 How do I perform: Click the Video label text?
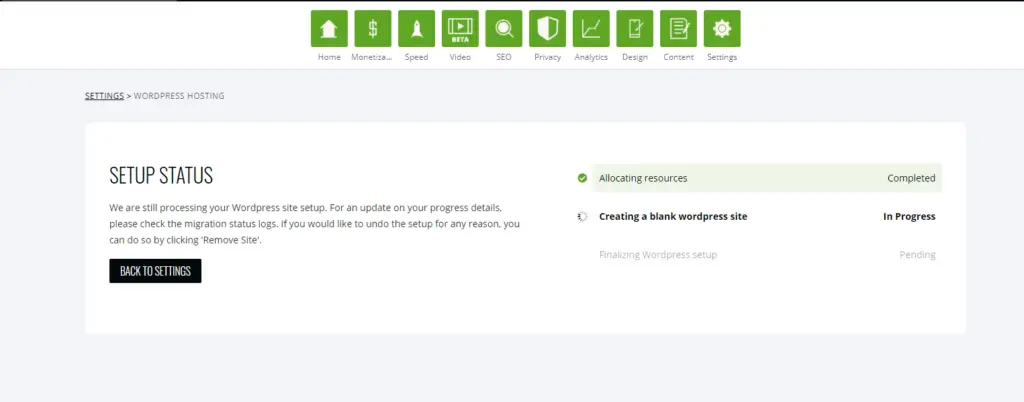click(460, 57)
